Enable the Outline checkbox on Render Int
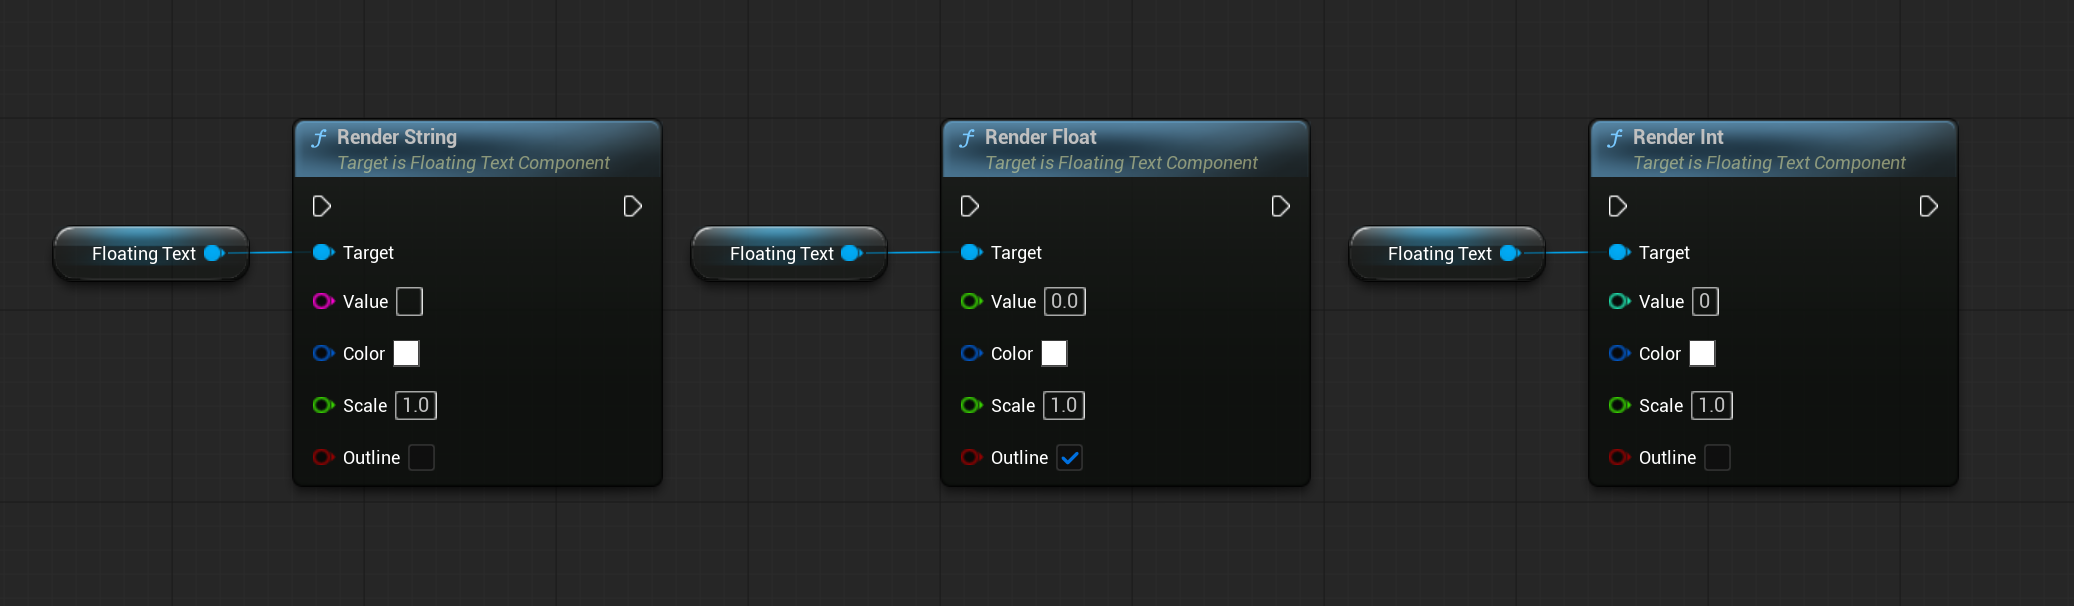Viewport: 2074px width, 606px height. (x=1717, y=457)
